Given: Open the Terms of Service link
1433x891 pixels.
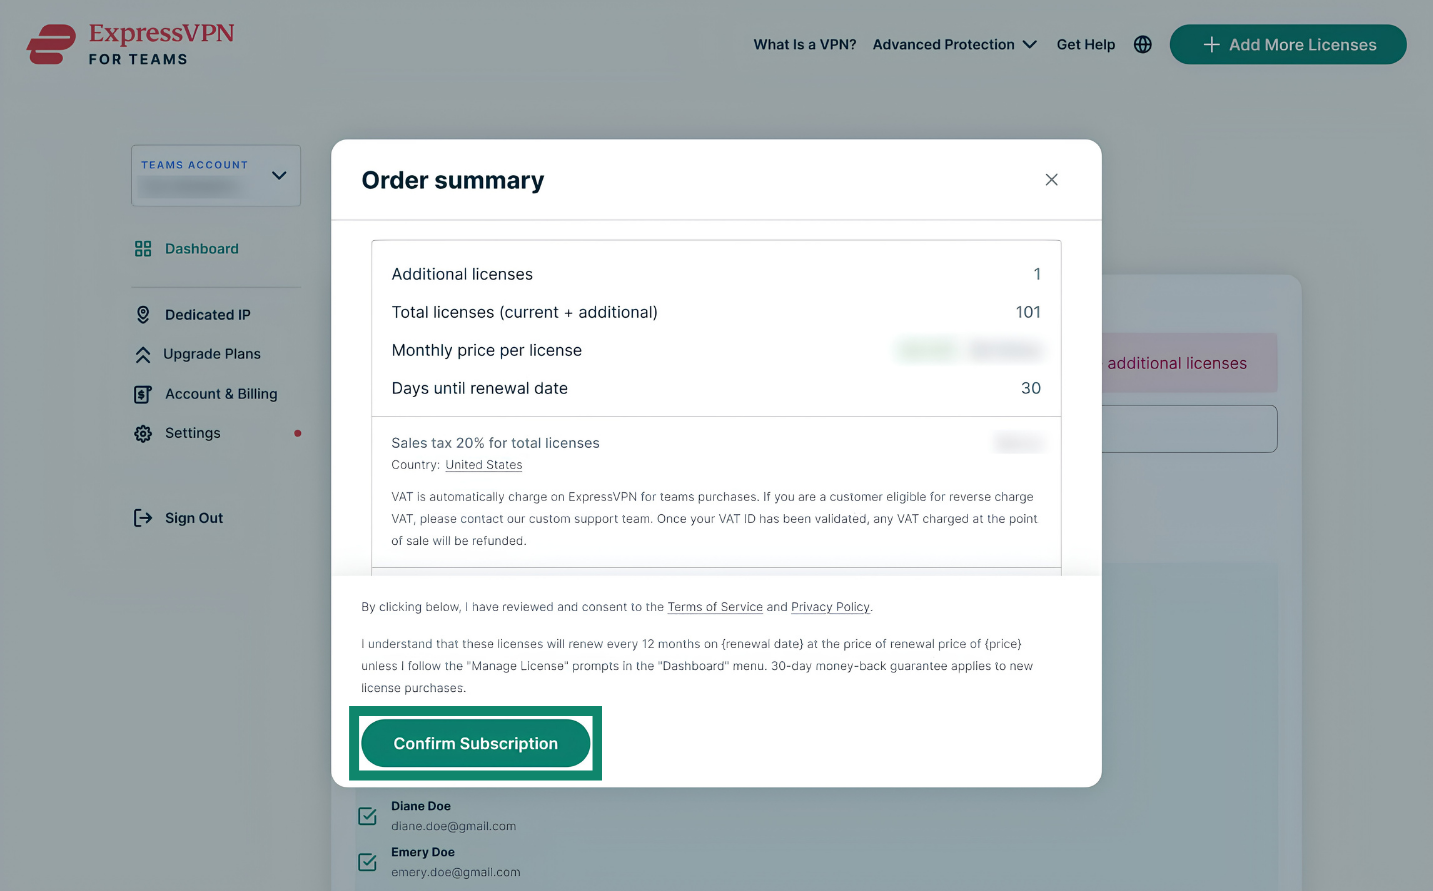Looking at the screenshot, I should pos(715,607).
